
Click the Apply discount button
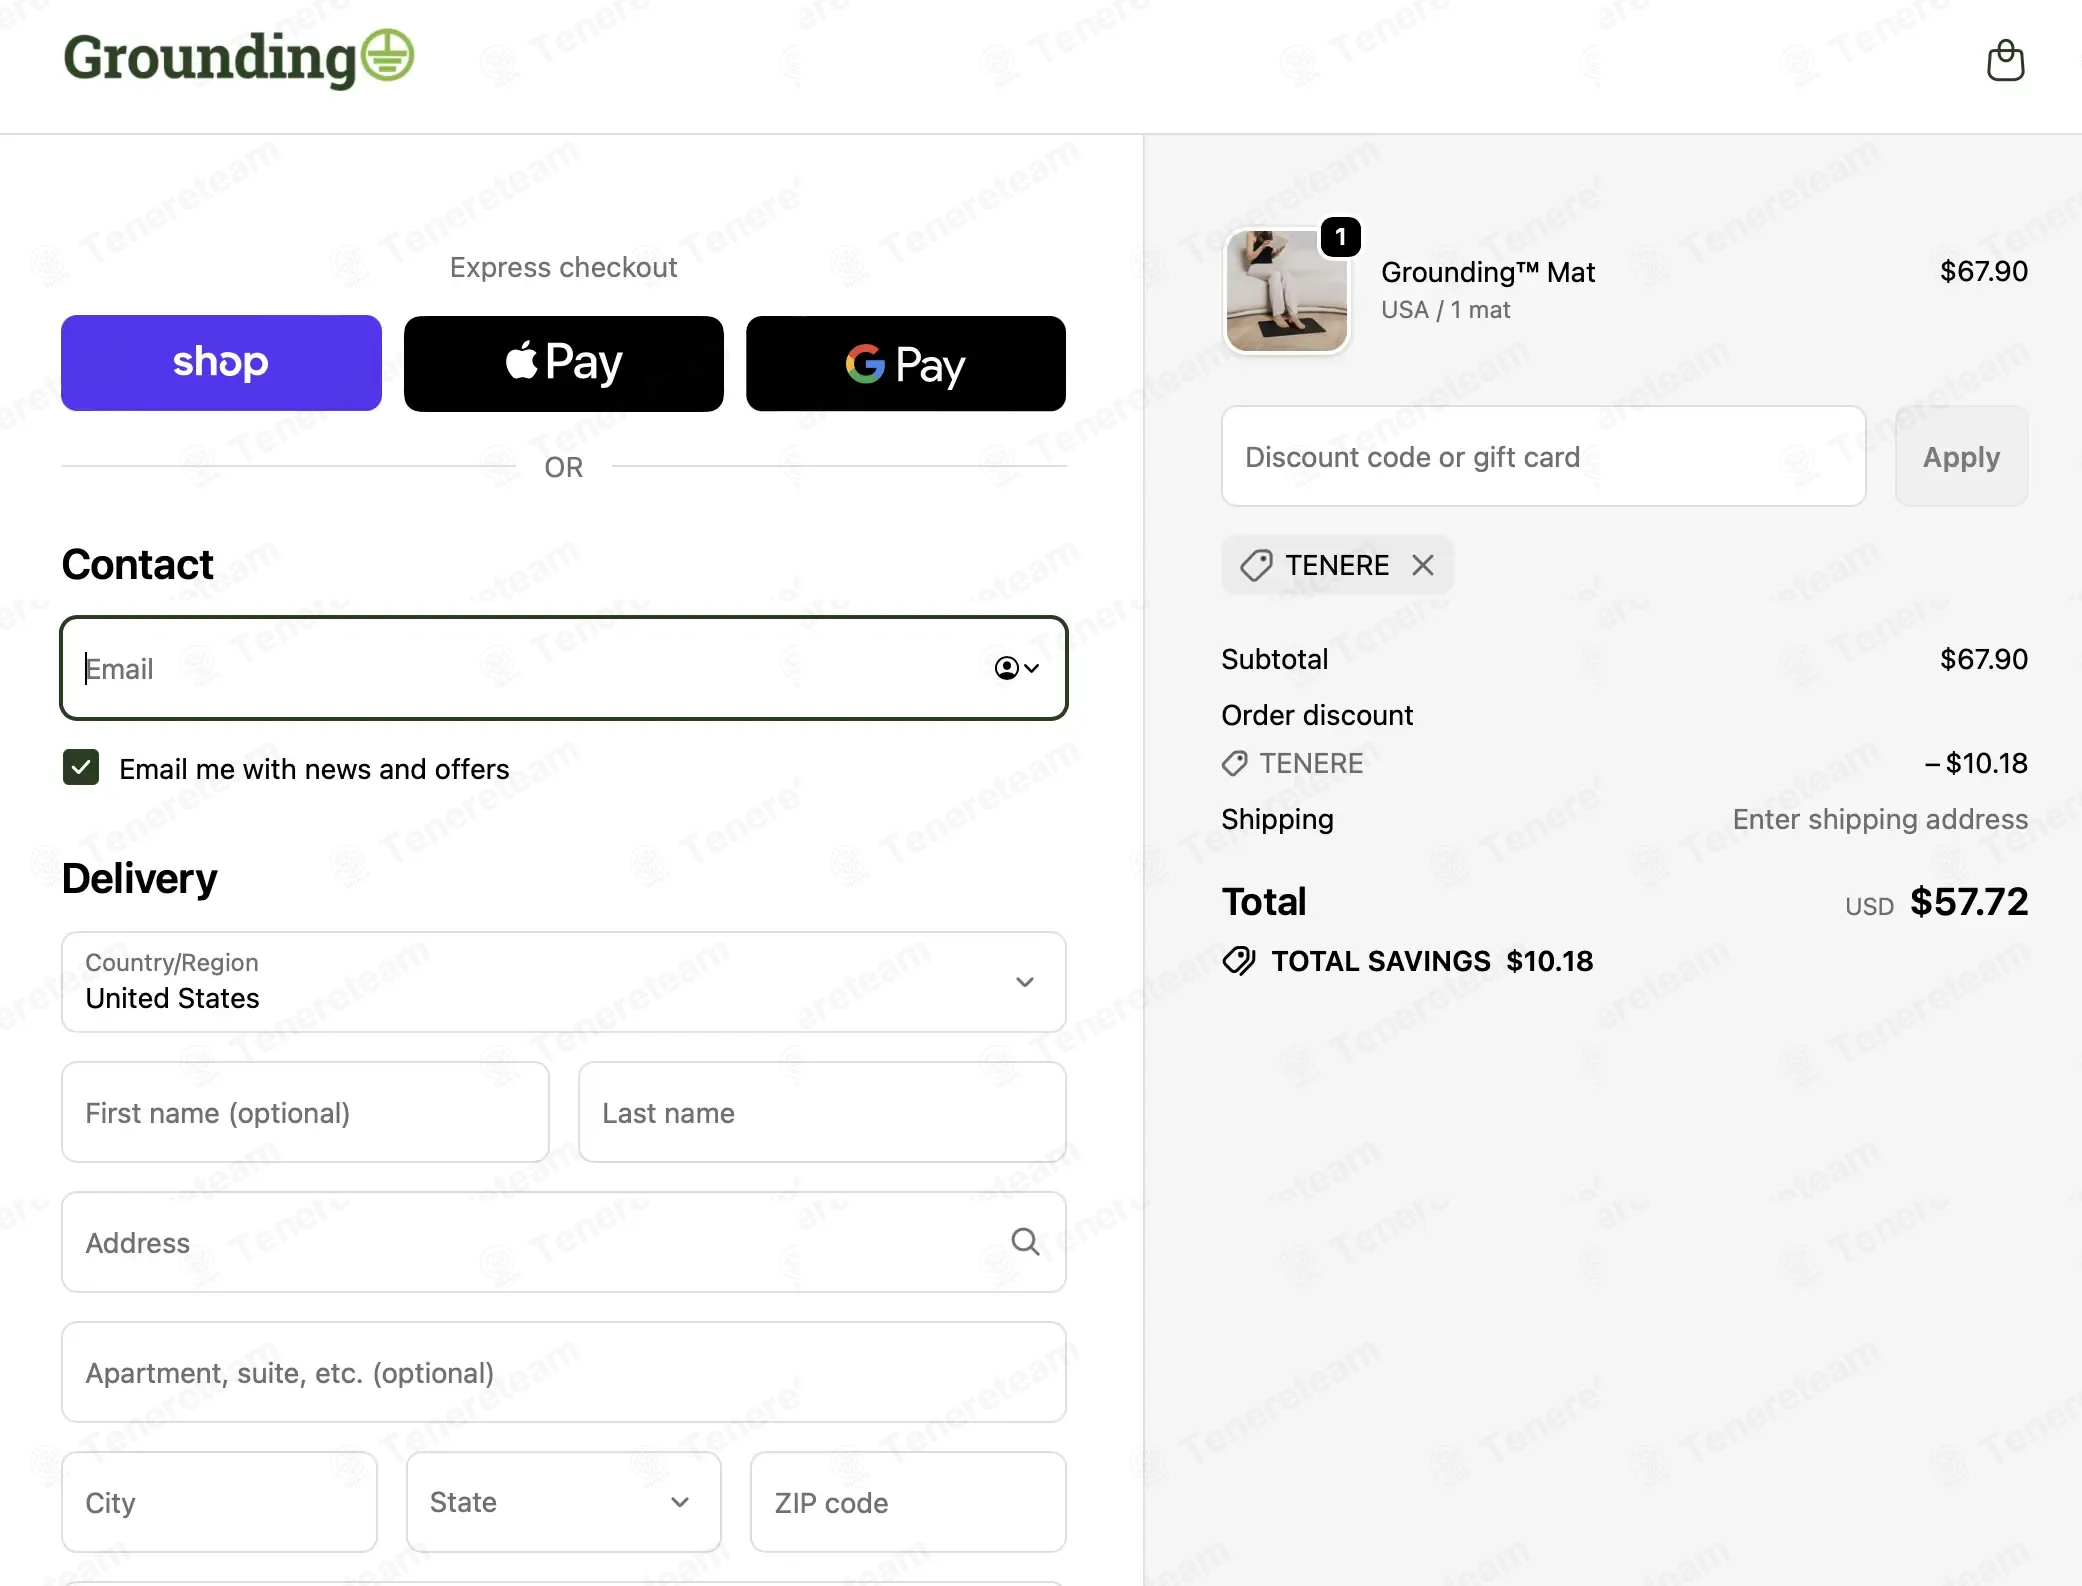click(x=1961, y=456)
